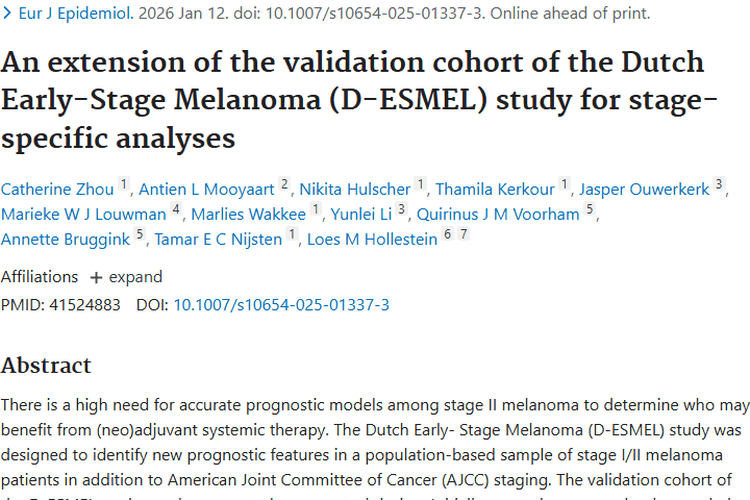Viewport: 750px width, 500px height.
Task: Open Marieke W J Louwman's link
Action: (x=83, y=213)
